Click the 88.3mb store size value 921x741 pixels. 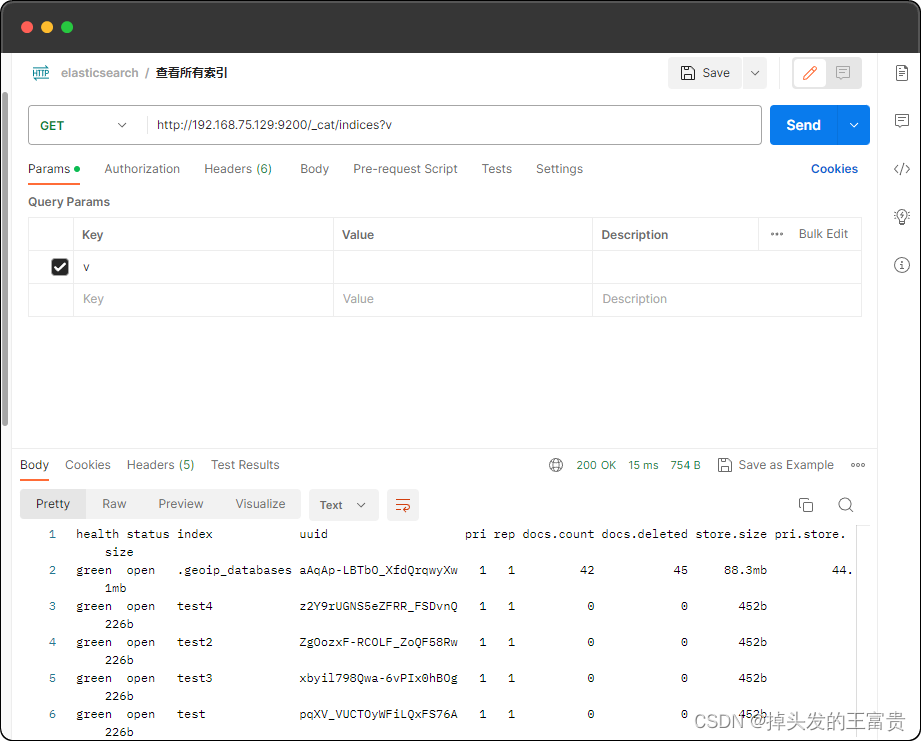[745, 570]
